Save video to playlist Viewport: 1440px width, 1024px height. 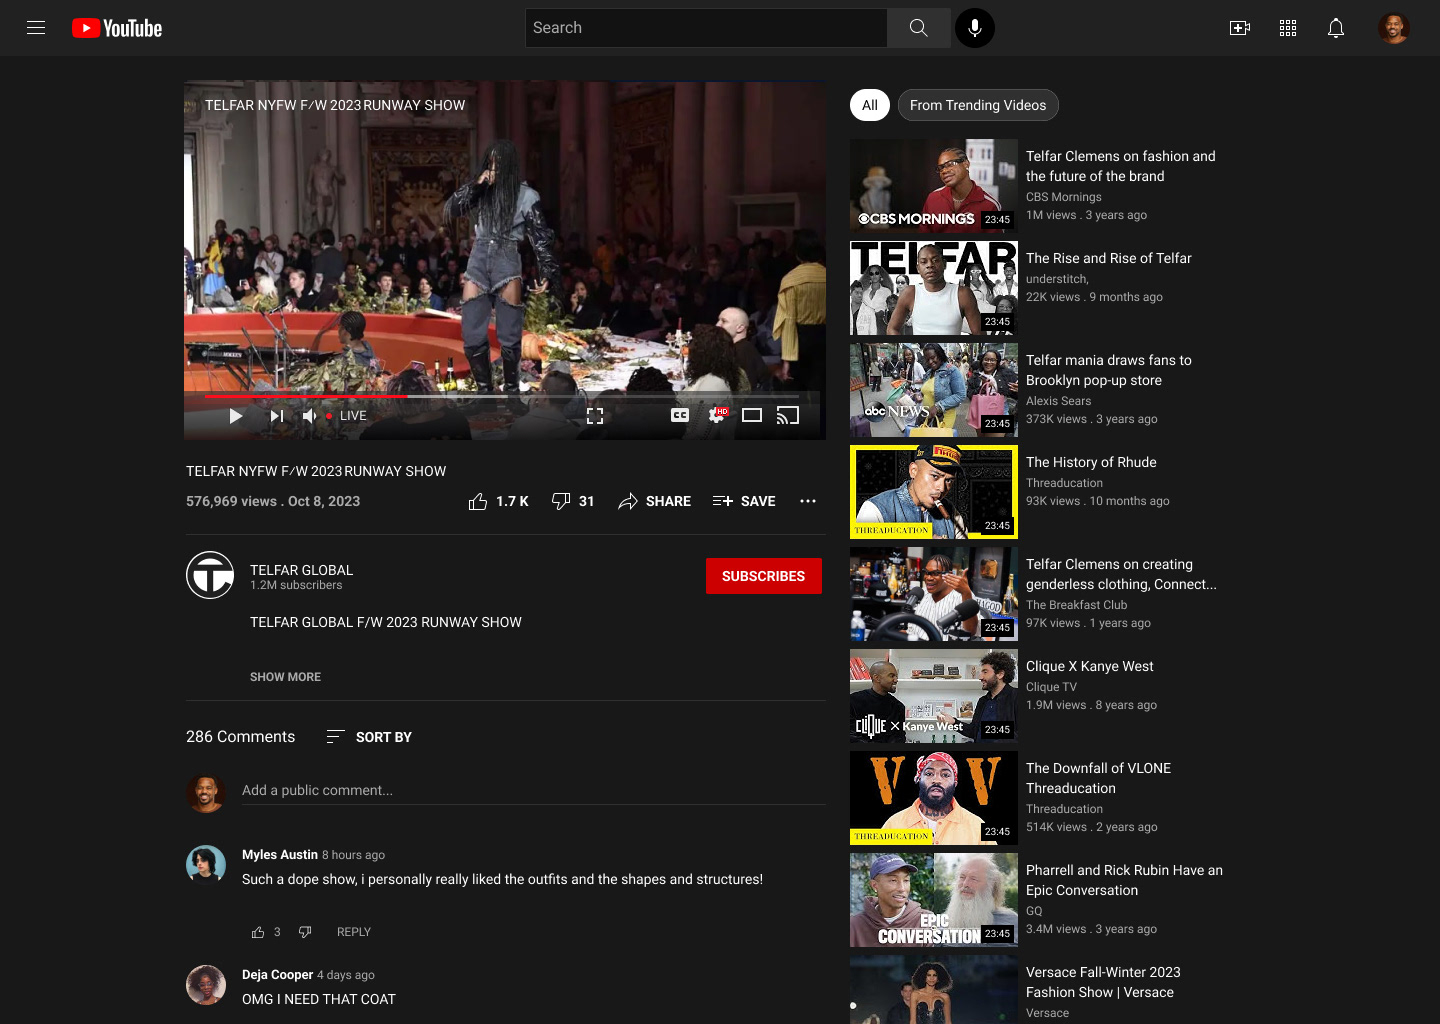point(744,501)
